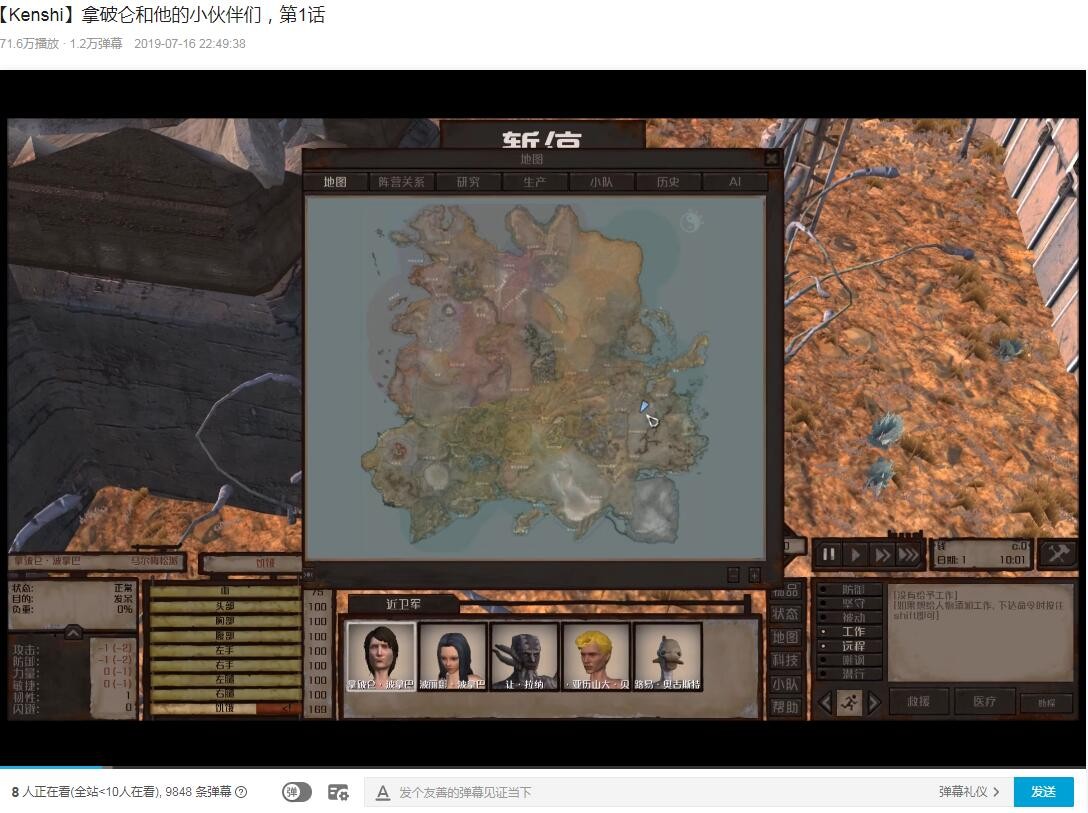Click the small button right of 医疗

click(1046, 703)
